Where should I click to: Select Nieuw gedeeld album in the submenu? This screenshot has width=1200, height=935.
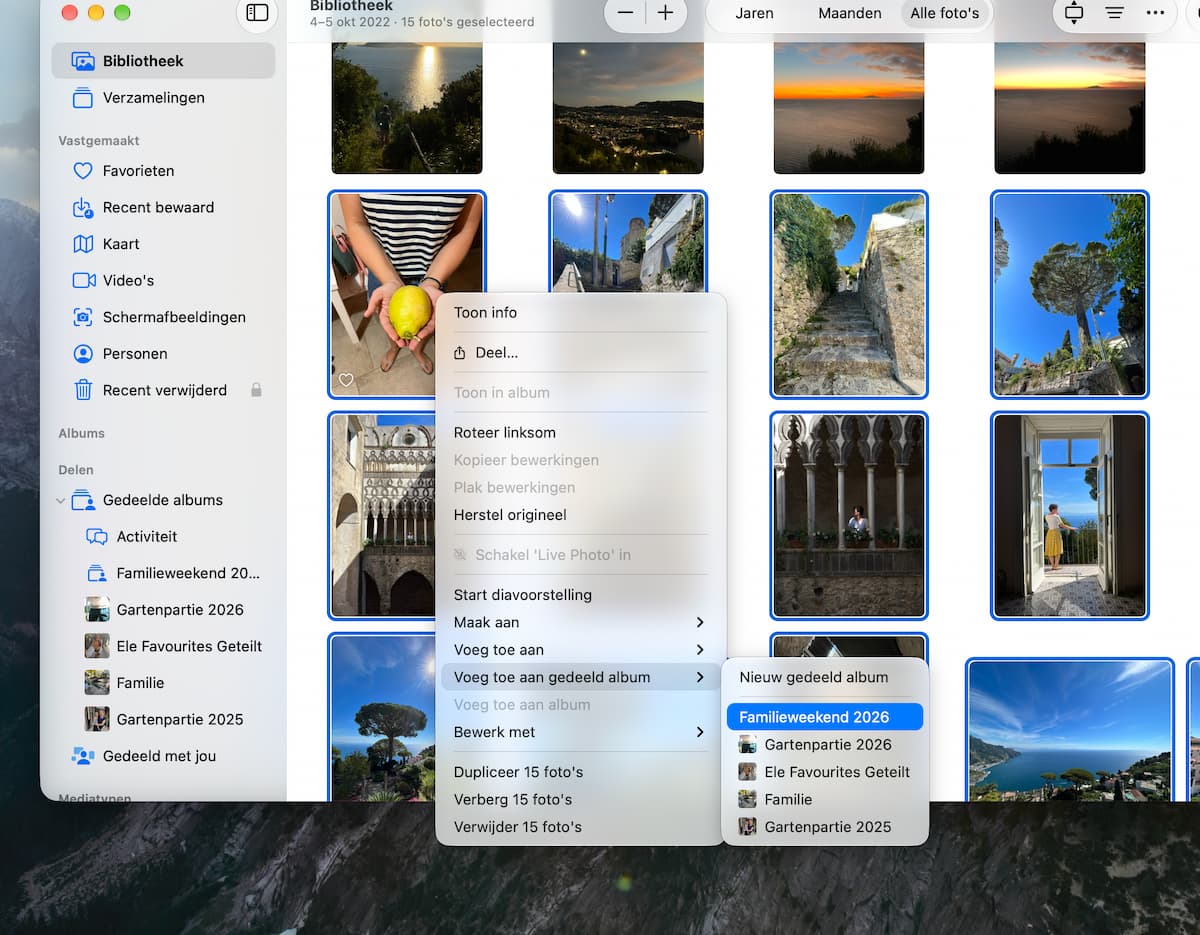pyautogui.click(x=825, y=677)
